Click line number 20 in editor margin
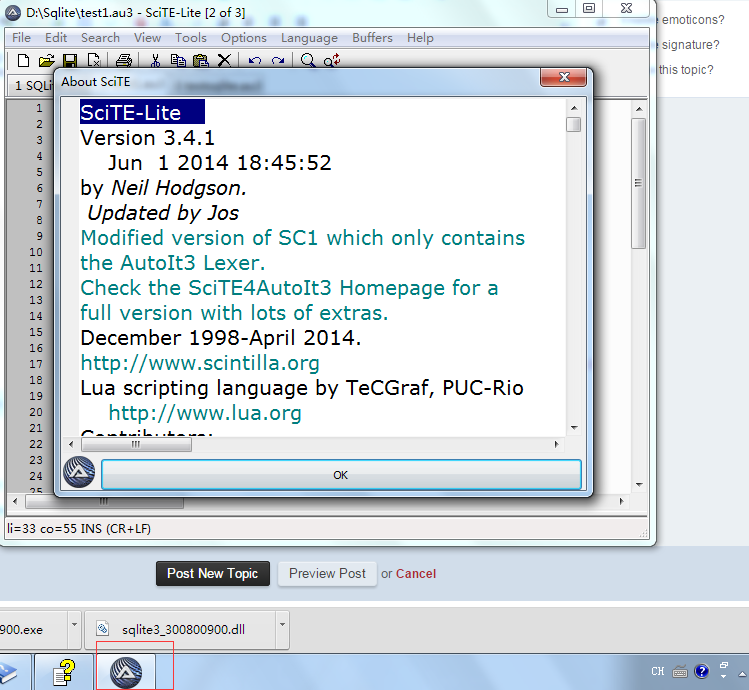Screen dimensions: 749x690 click(x=36, y=412)
